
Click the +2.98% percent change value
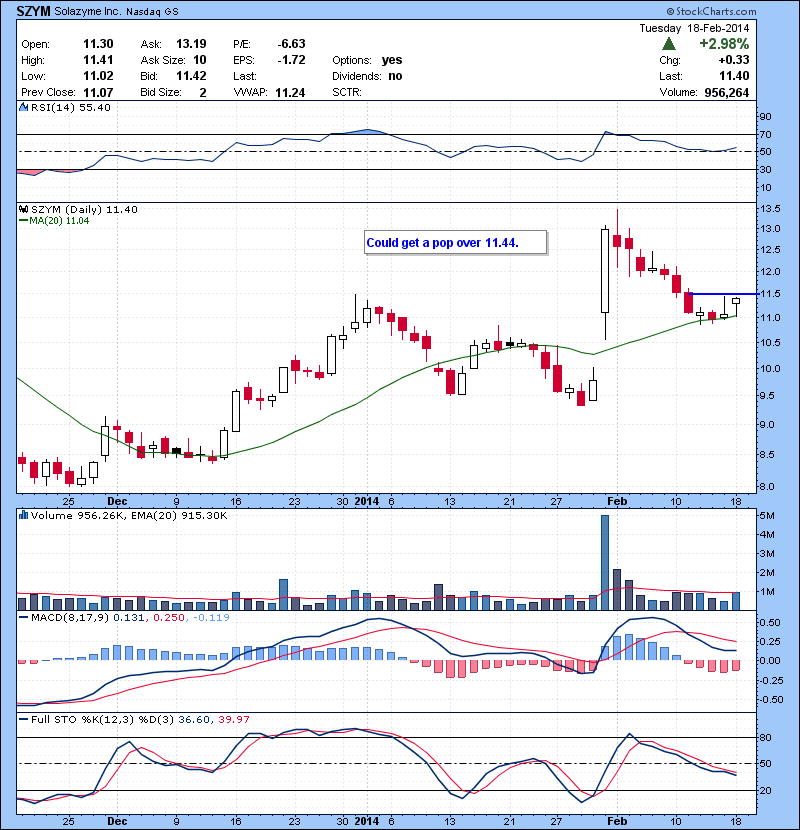click(x=724, y=43)
